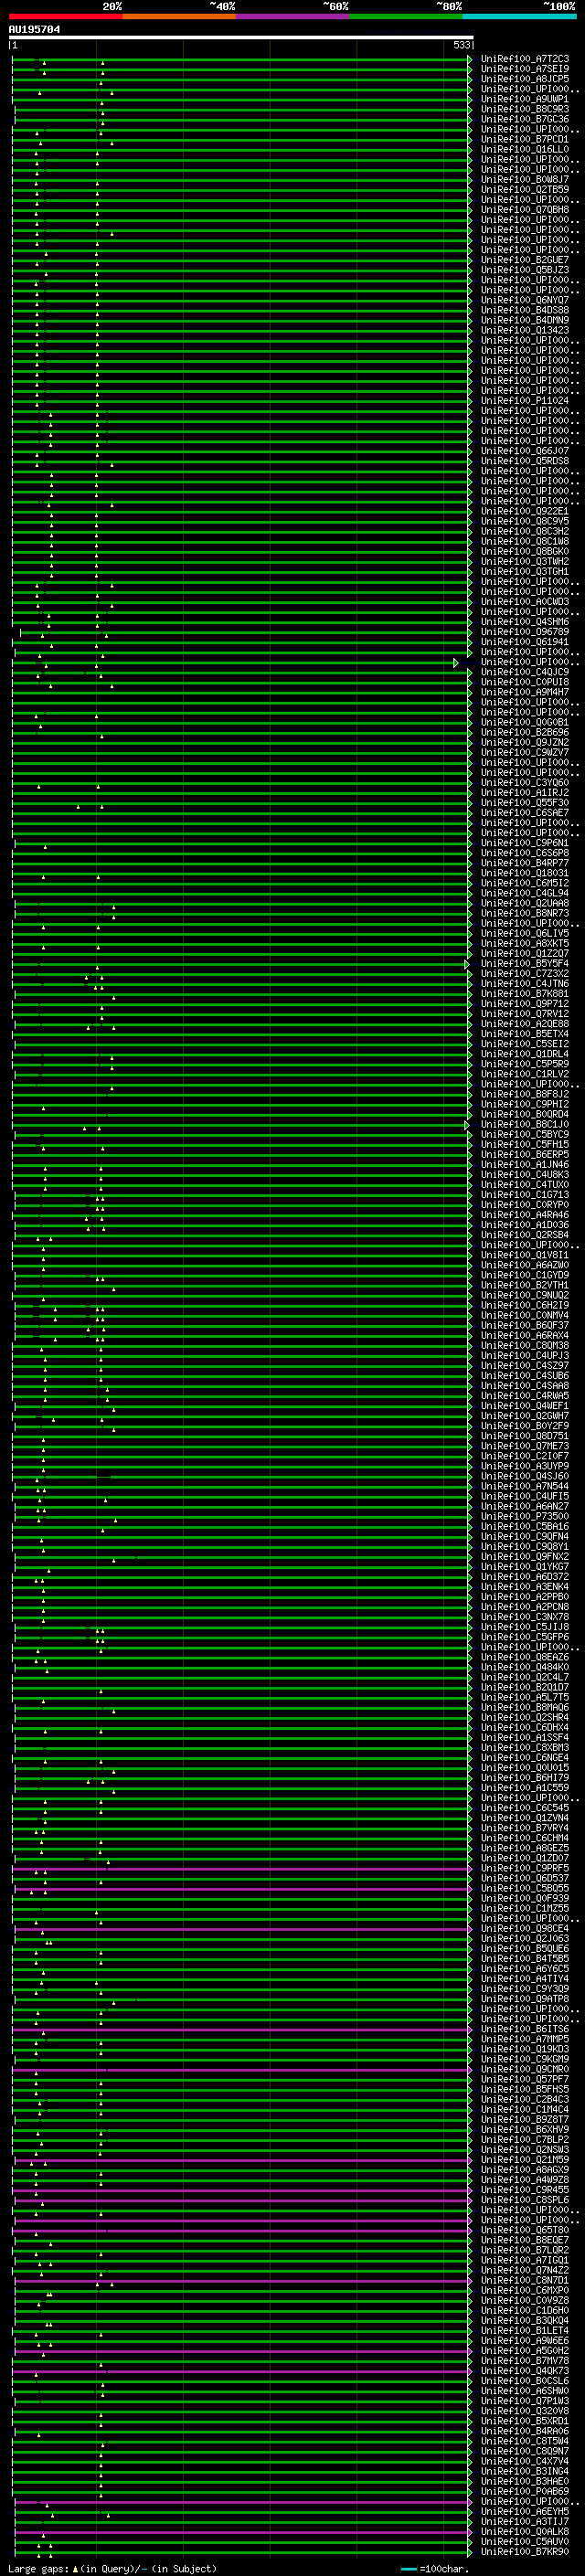The height and width of the screenshot is (2576, 585).
Task: Click the purple ~60% identity color bar
Action: pyautogui.click(x=292, y=16)
